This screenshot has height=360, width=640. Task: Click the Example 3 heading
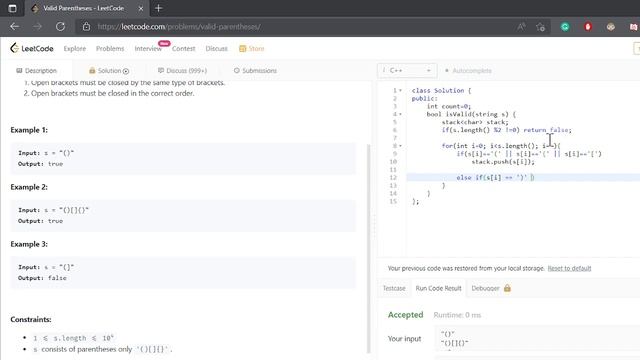tap(29, 244)
